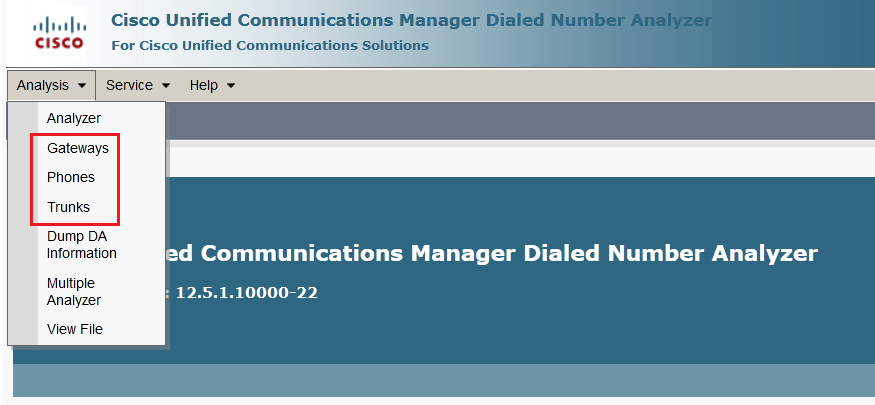Select Analyzer from the Analysis menu
Image resolution: width=875 pixels, height=405 pixels.
click(74, 118)
